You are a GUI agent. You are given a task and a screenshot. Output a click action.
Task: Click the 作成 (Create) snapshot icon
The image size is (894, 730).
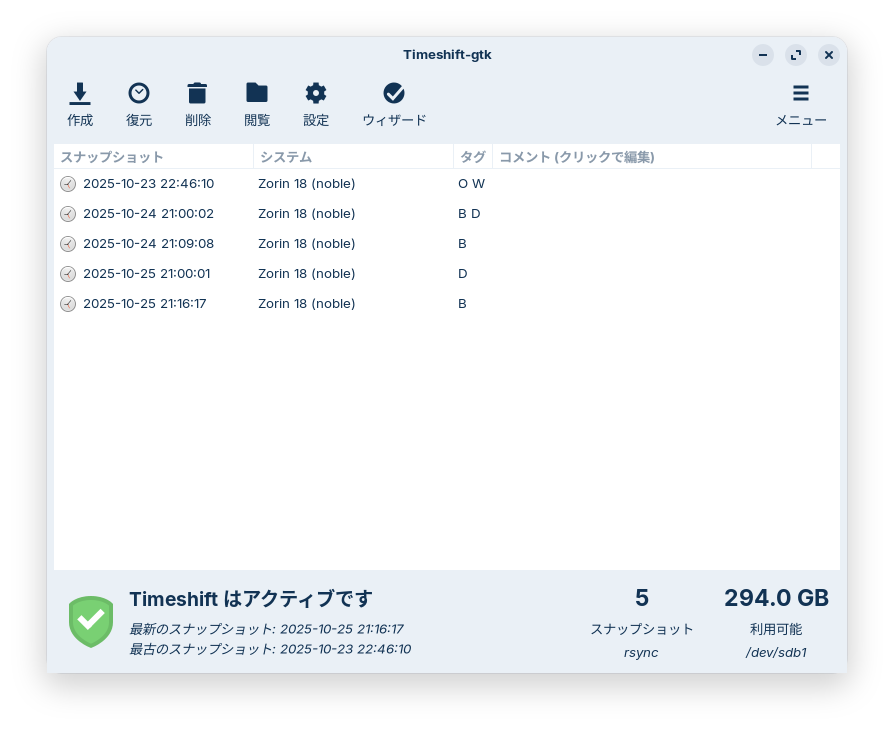pyautogui.click(x=80, y=94)
